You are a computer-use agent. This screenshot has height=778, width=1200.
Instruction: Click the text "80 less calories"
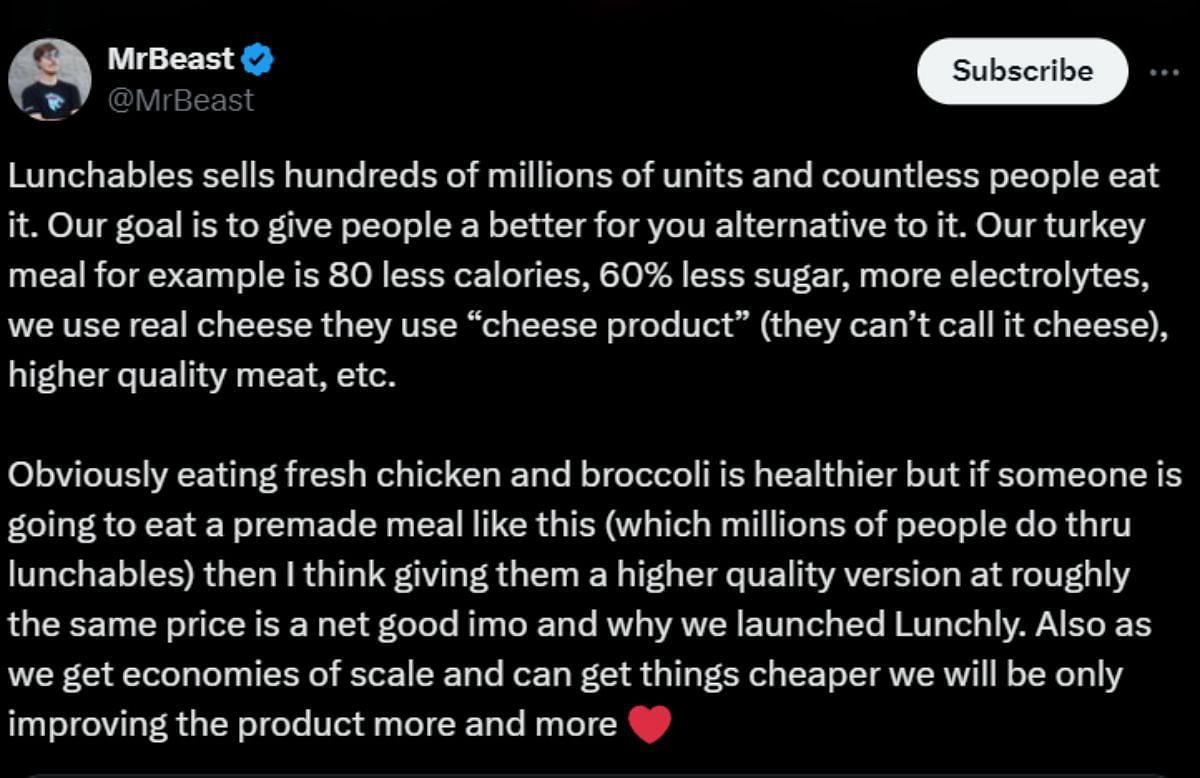456,276
